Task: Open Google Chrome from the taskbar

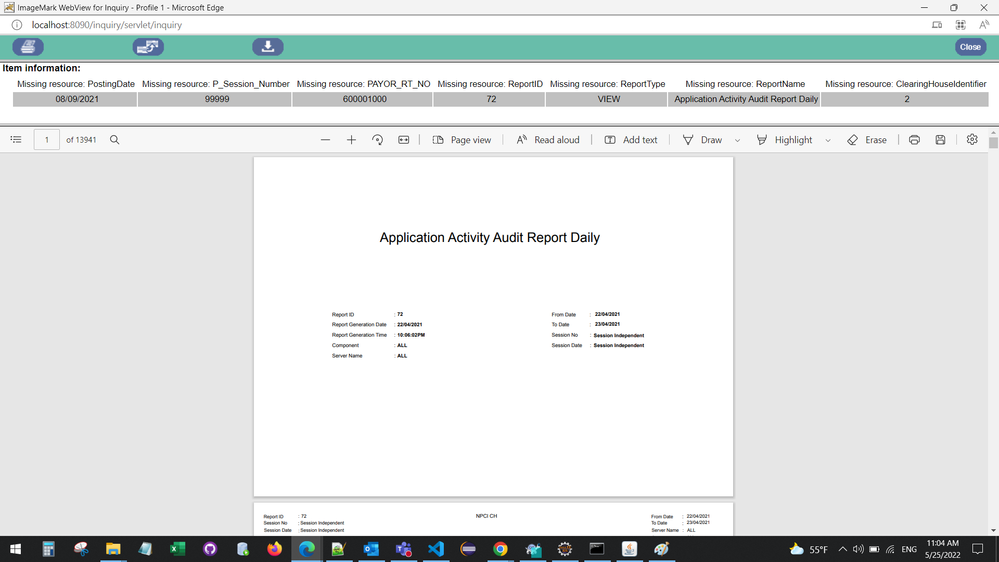Action: click(x=501, y=549)
